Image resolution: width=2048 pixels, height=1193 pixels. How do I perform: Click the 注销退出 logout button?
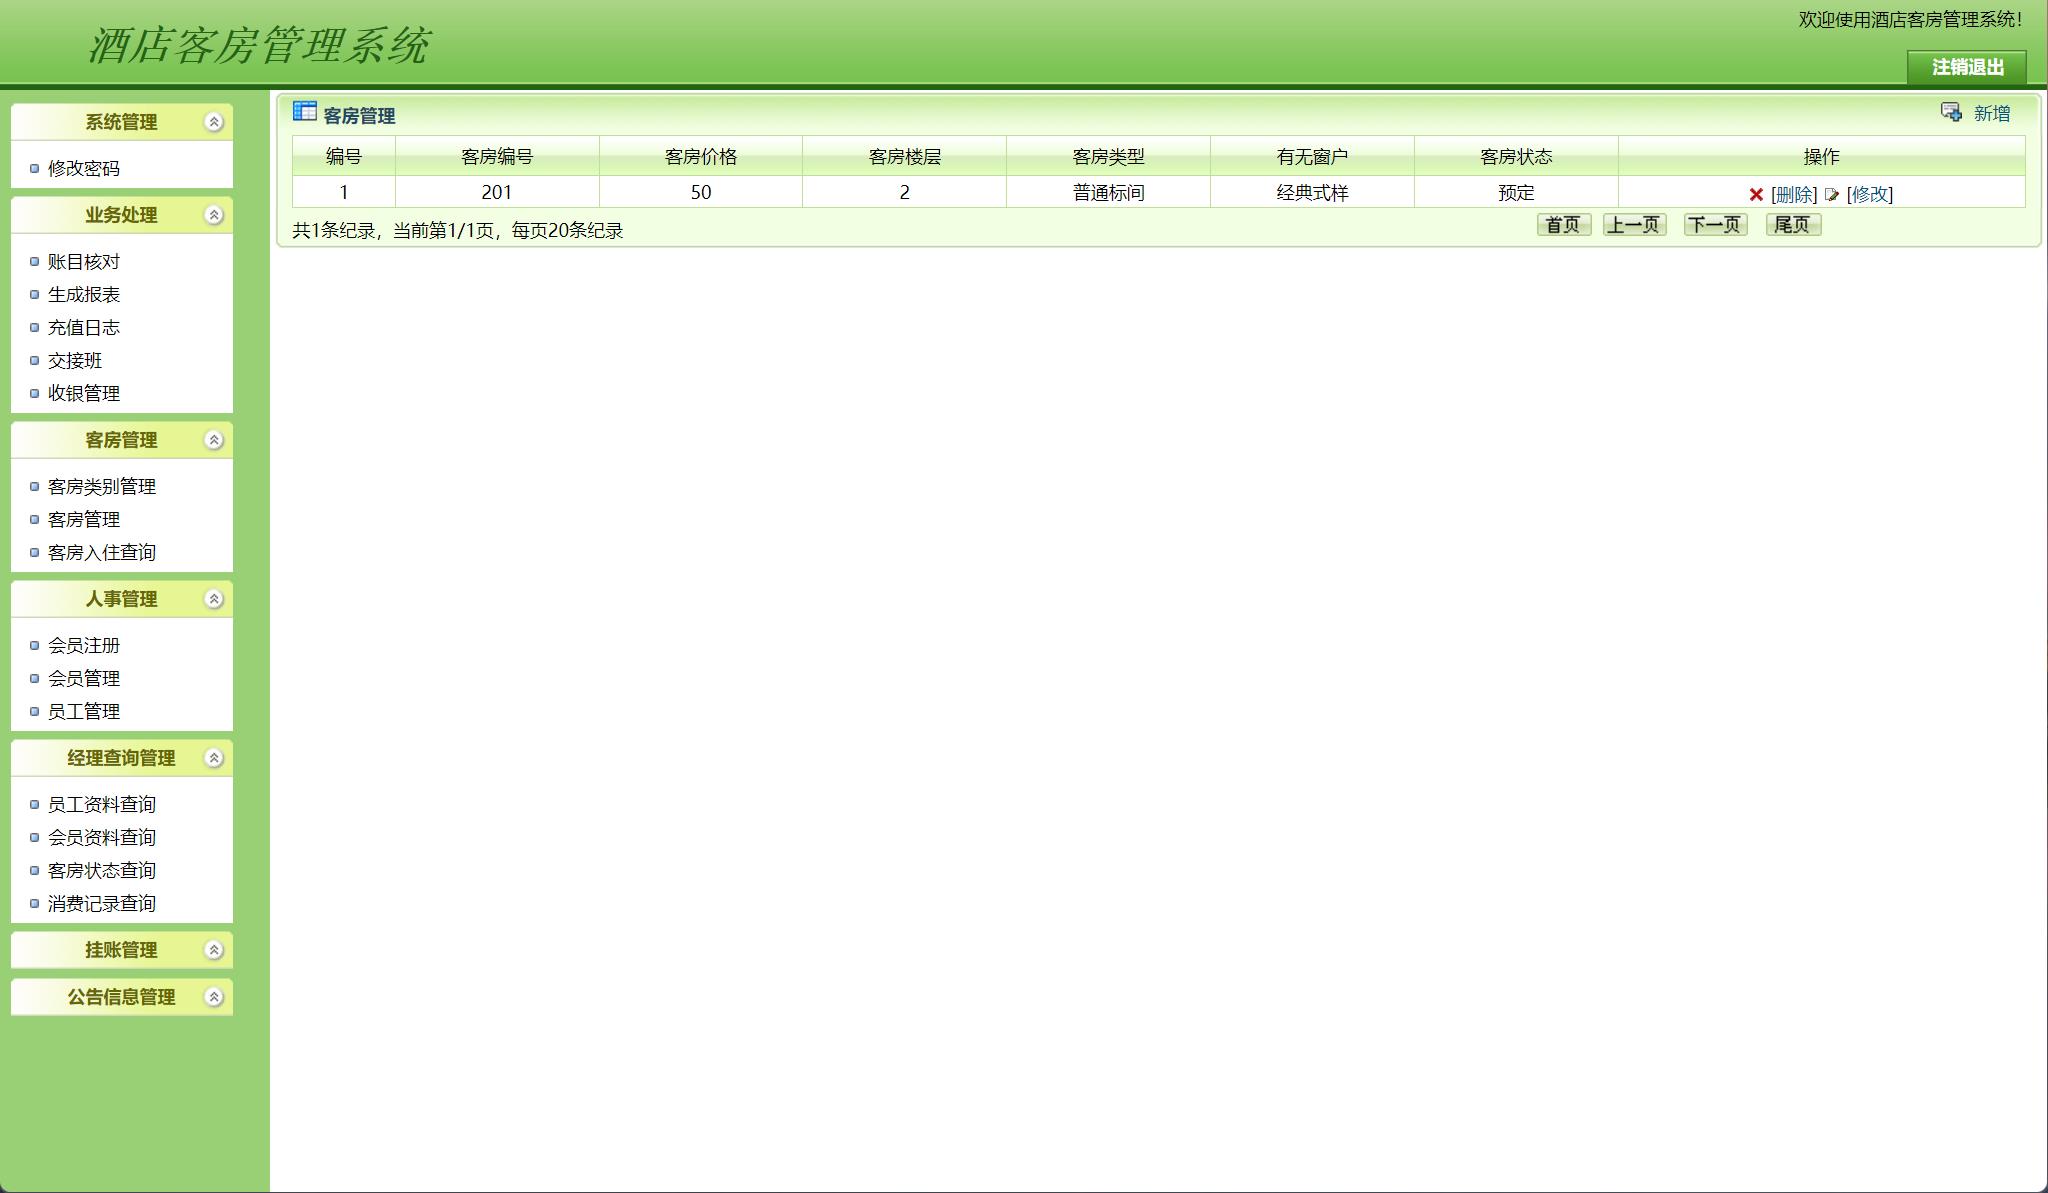point(1966,67)
